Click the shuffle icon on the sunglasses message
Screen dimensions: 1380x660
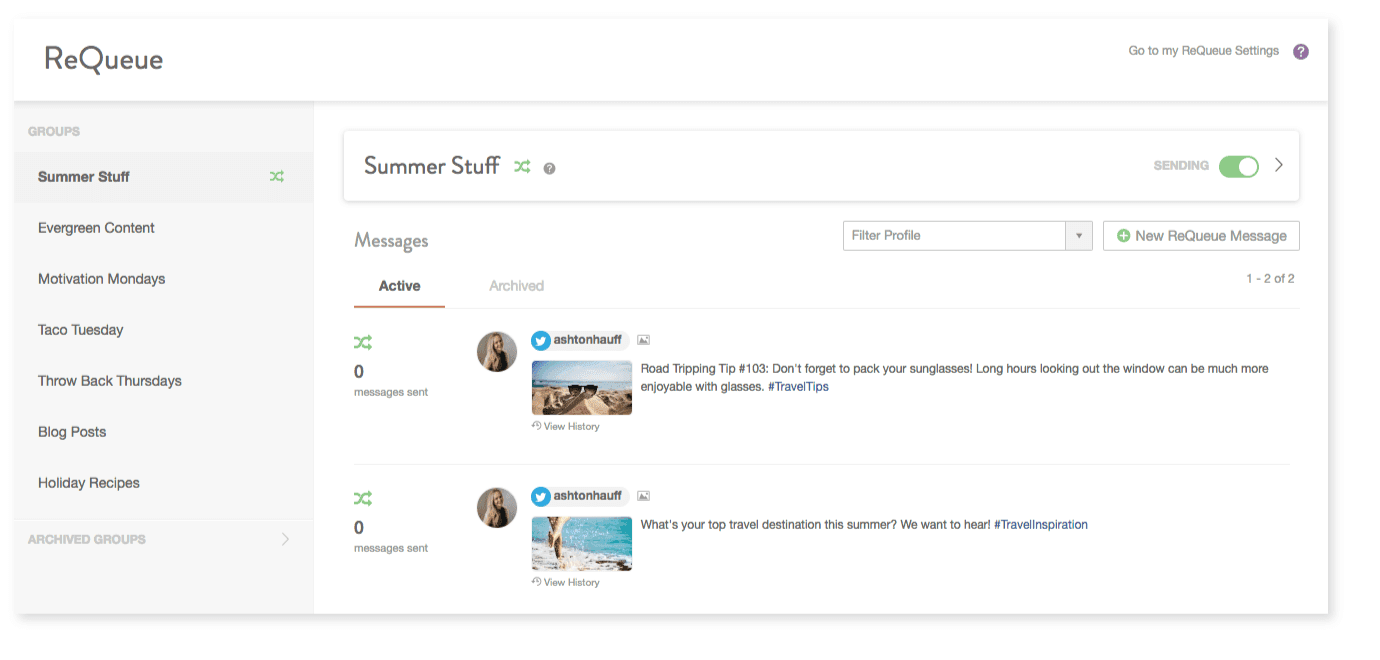pos(363,343)
